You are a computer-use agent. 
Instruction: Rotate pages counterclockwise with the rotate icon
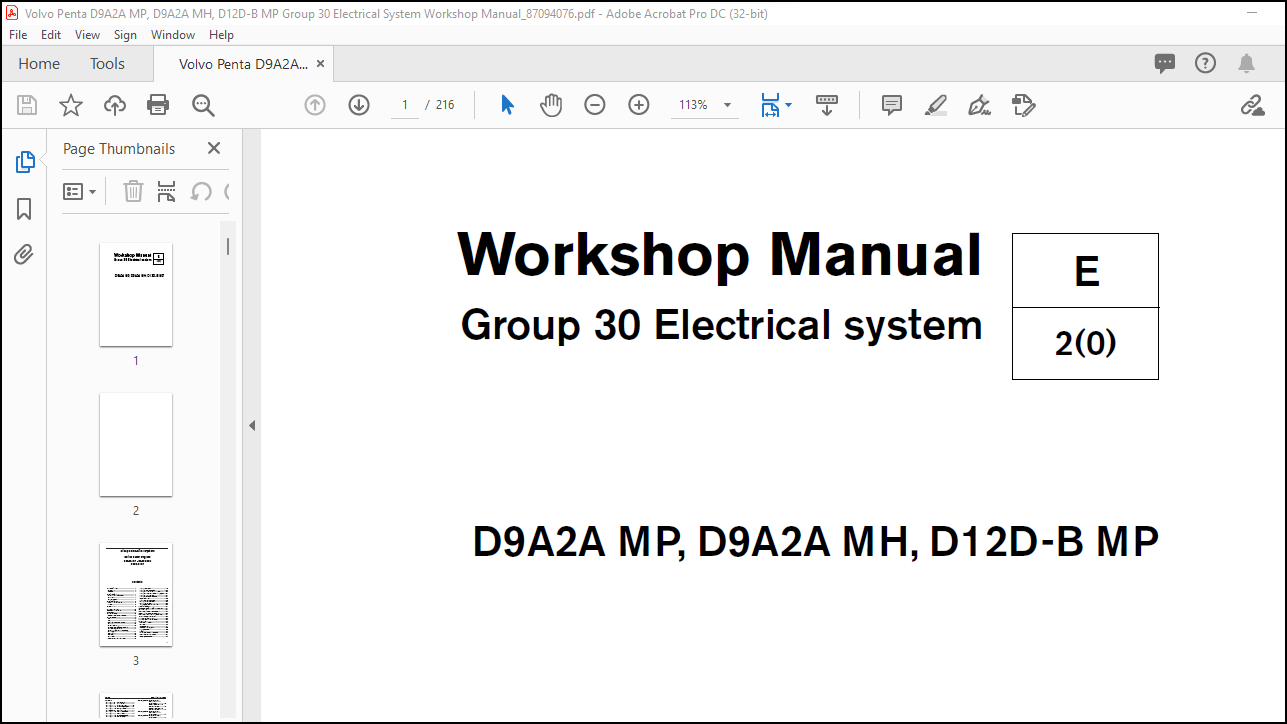201,191
